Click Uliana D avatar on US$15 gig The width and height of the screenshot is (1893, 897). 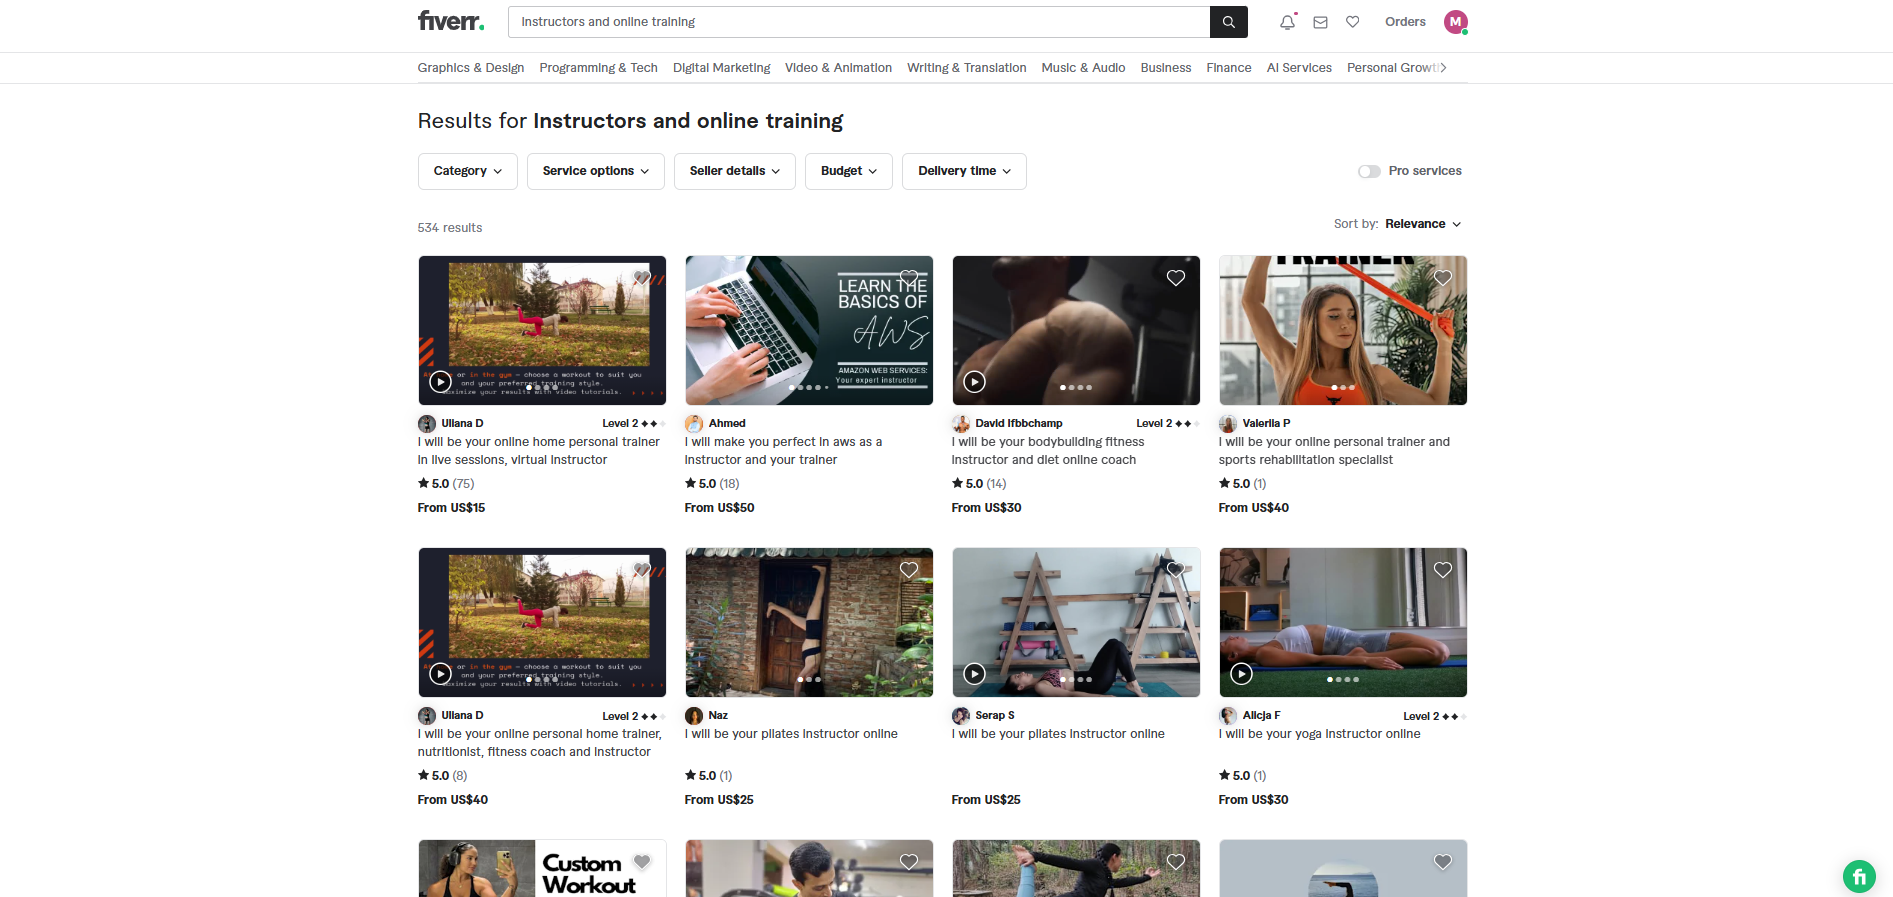[427, 424]
